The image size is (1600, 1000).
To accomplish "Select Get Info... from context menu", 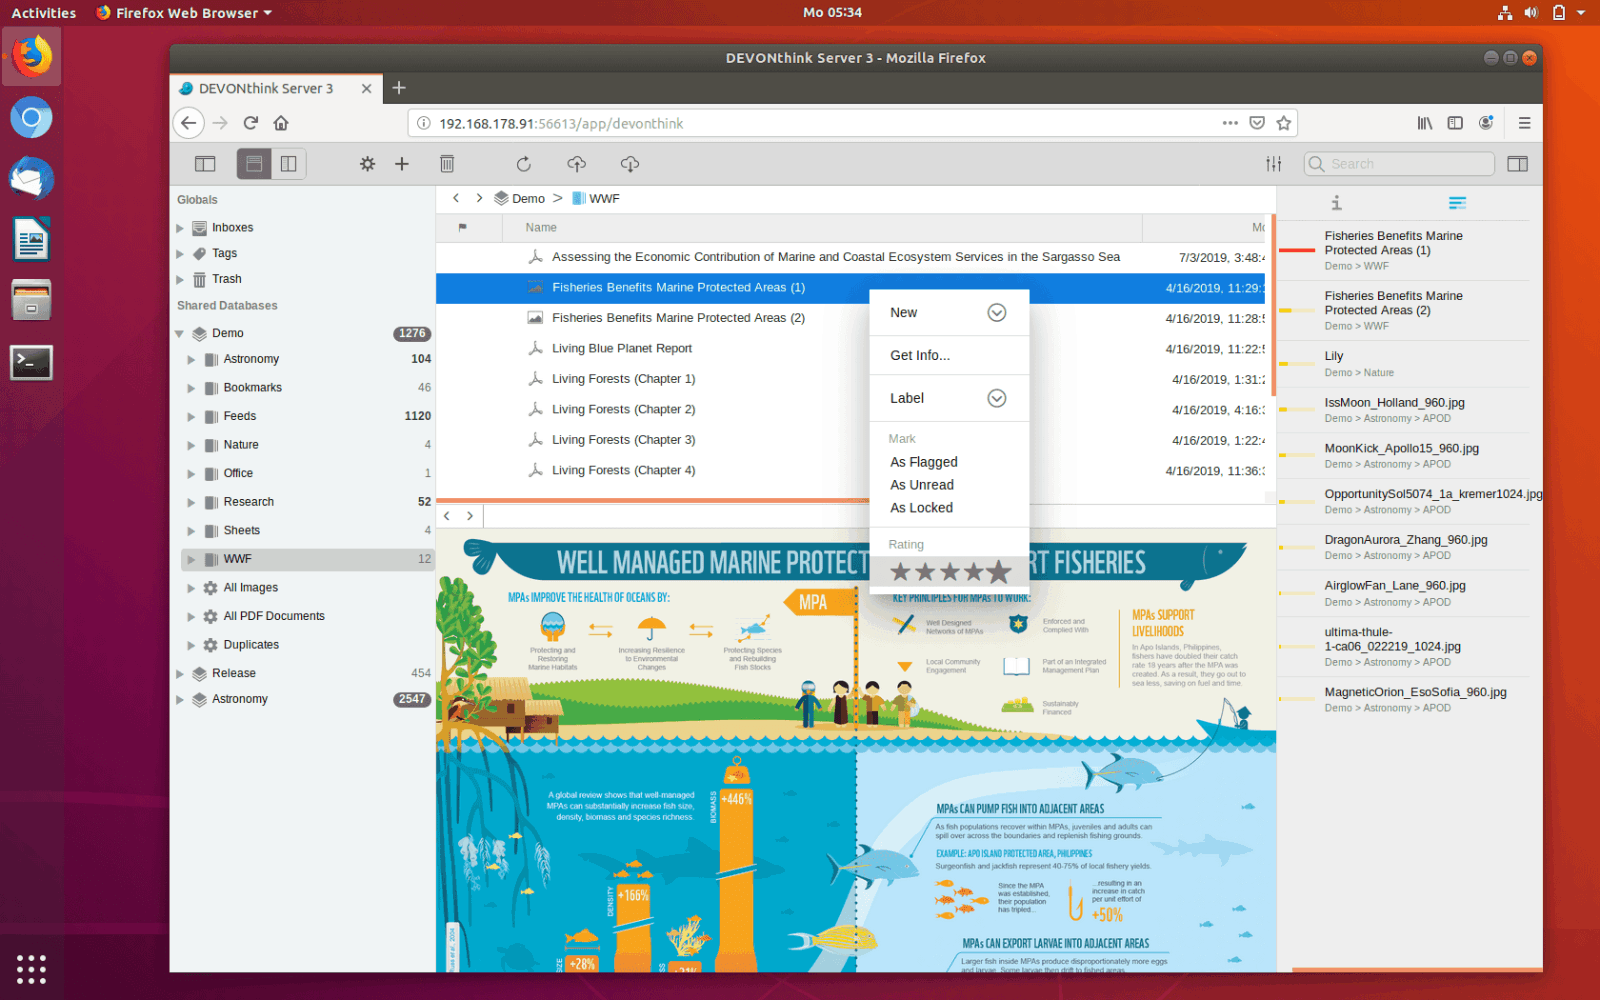I will [920, 355].
